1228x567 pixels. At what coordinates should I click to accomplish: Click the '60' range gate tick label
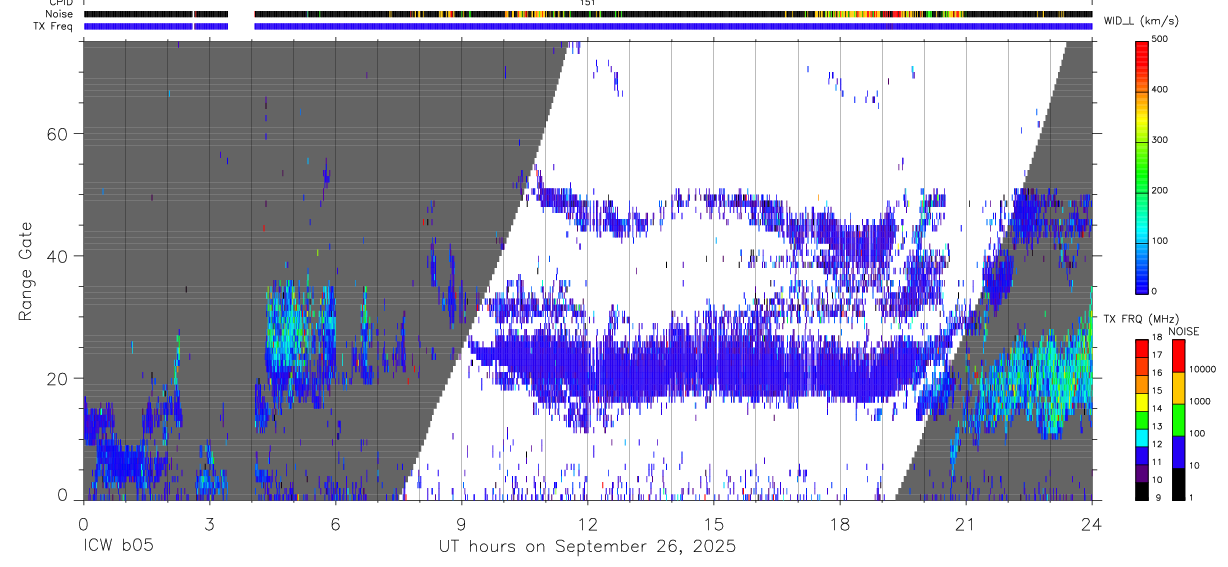coord(55,134)
